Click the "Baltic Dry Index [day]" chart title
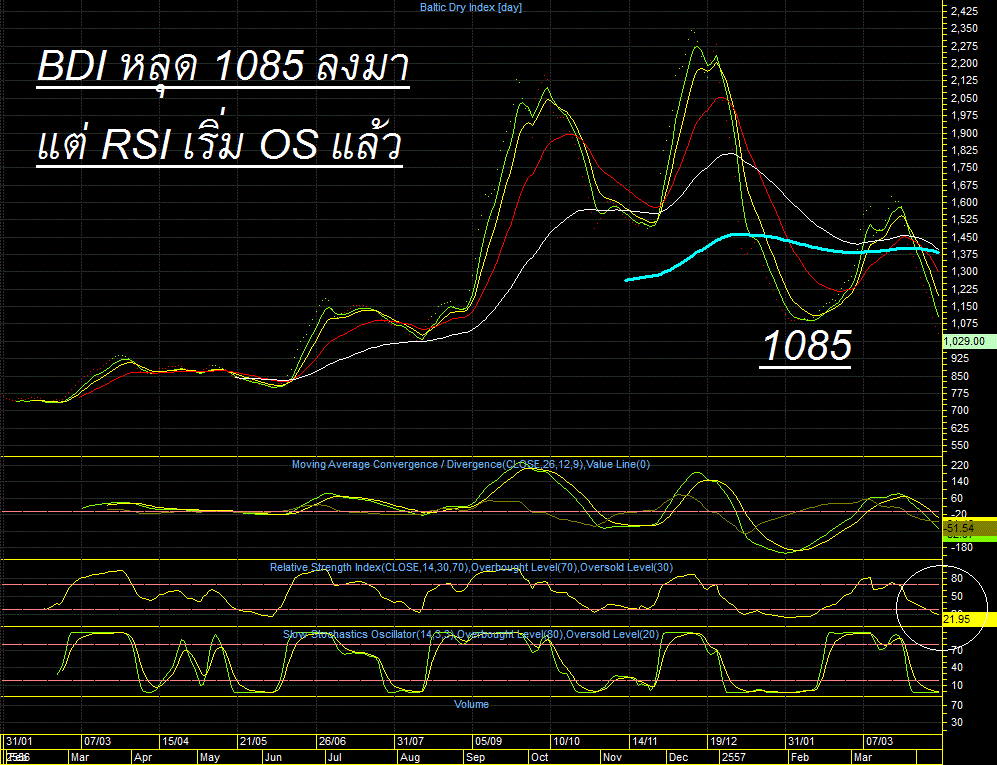The image size is (997, 765). click(471, 8)
